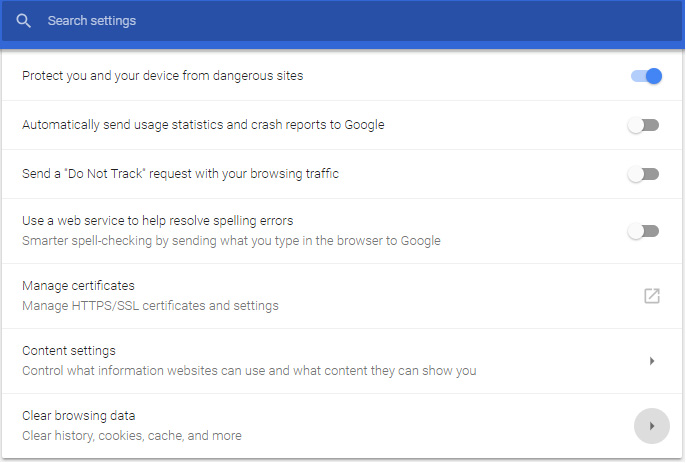The image size is (686, 463).
Task: Focus the Search settings field
Action: [x=343, y=21]
